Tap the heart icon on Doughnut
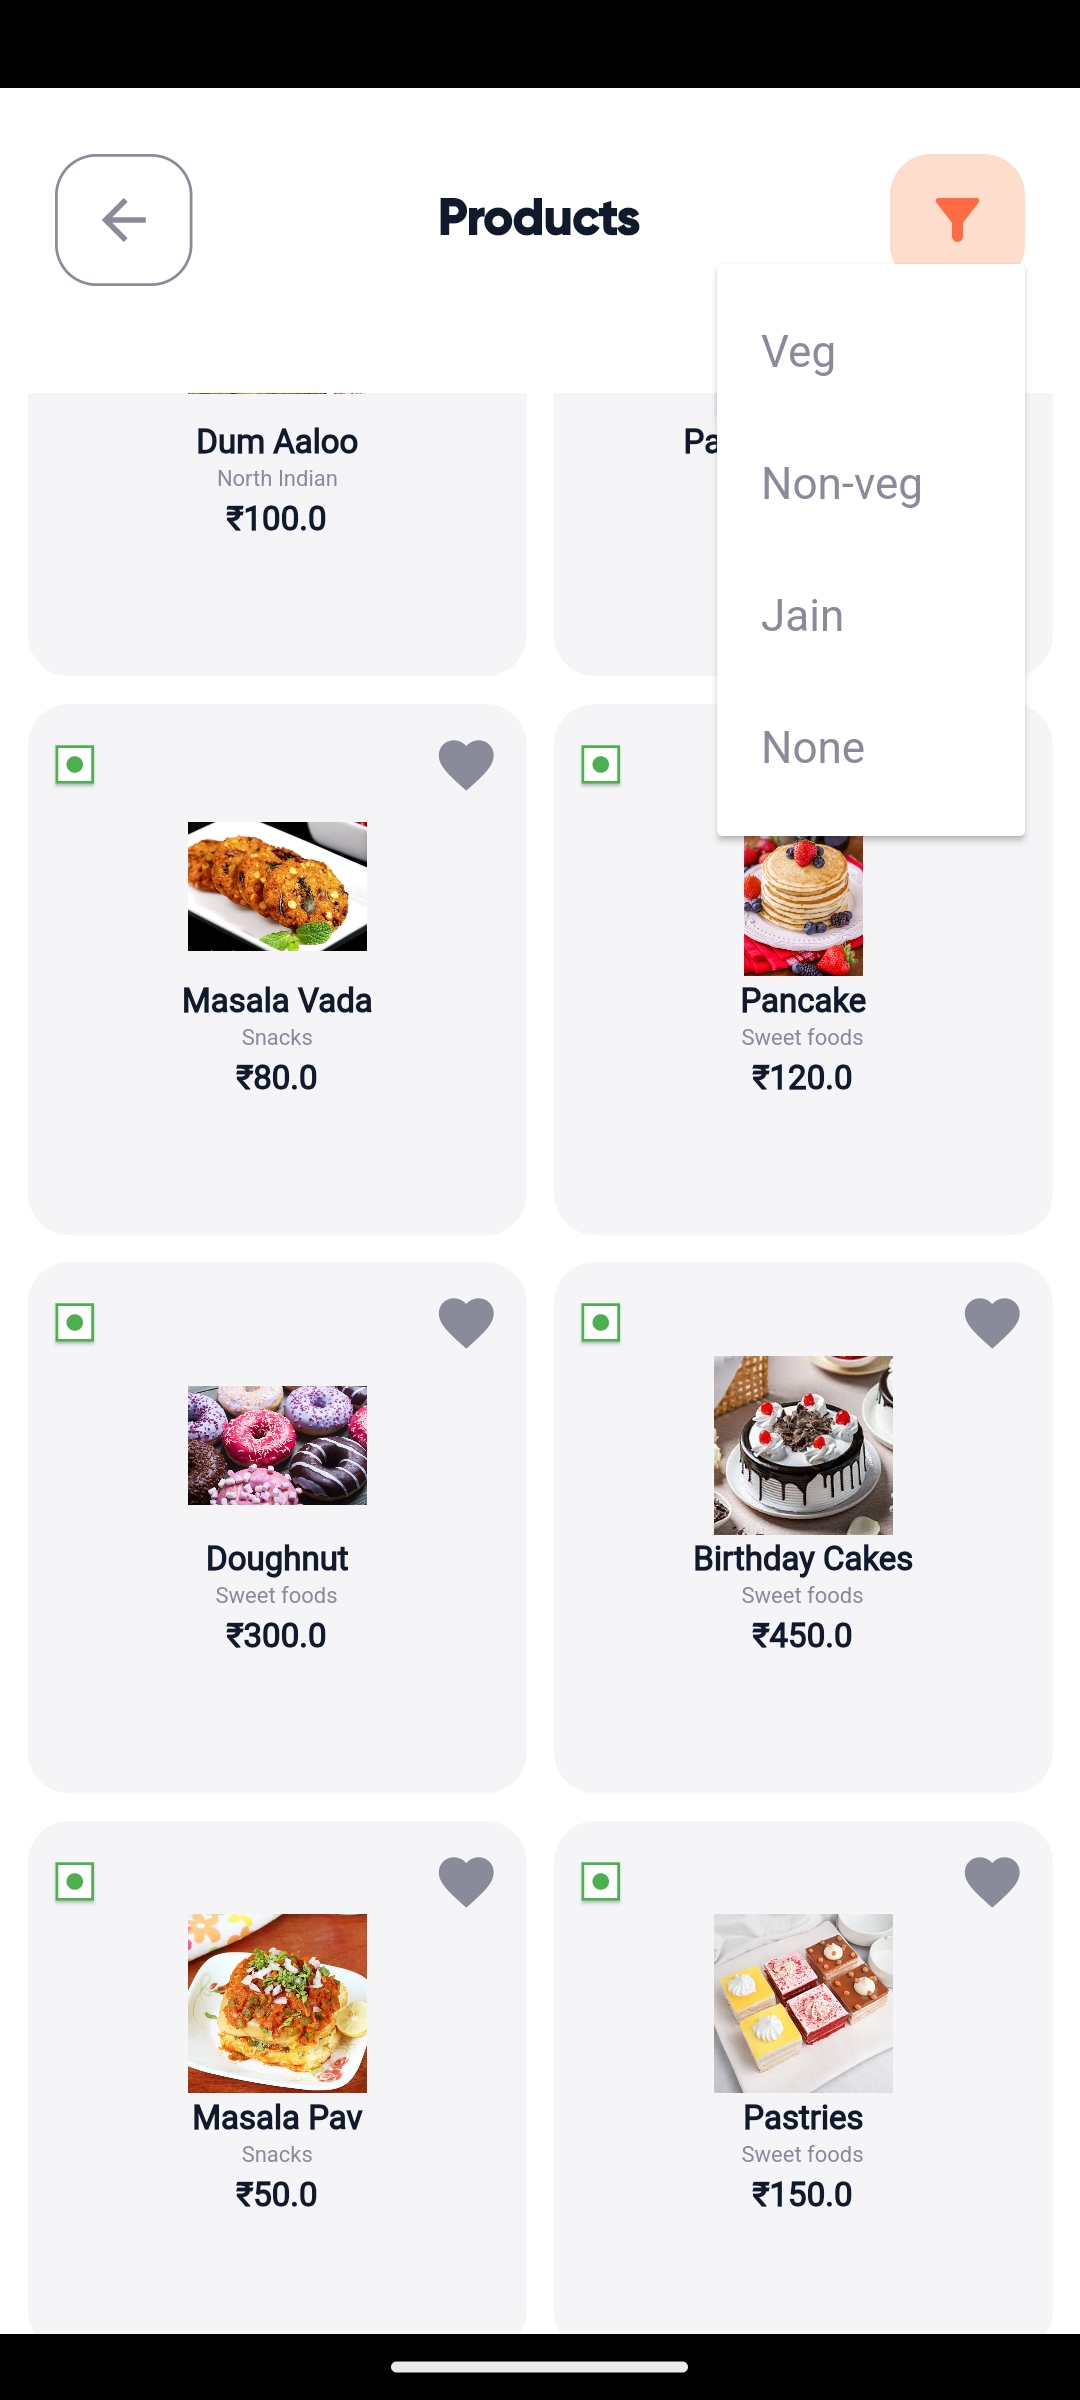Screen dimensions: 1080x2400 point(466,1323)
